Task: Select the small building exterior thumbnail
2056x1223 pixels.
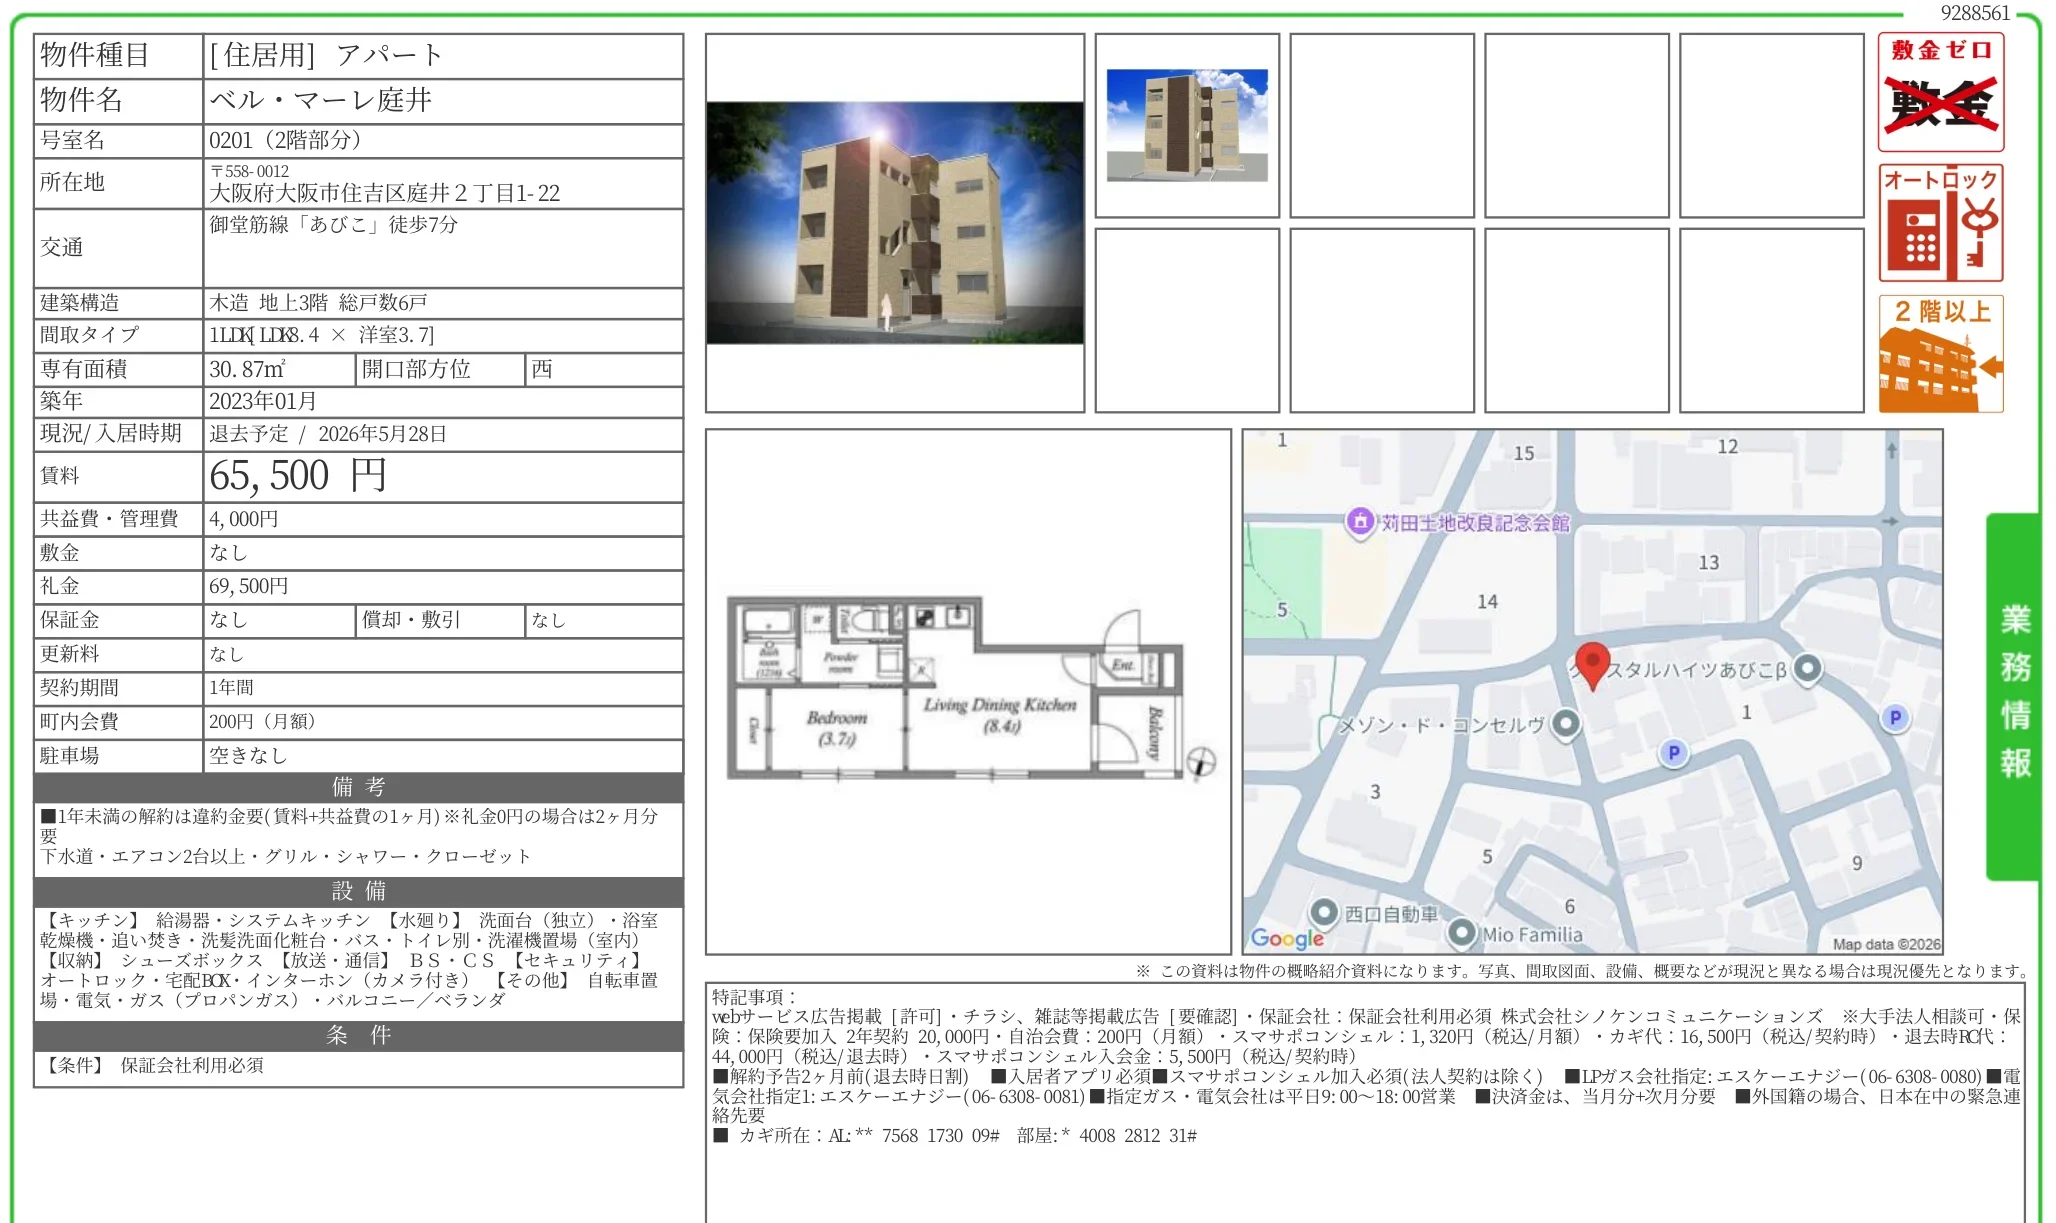Action: [x=1187, y=125]
